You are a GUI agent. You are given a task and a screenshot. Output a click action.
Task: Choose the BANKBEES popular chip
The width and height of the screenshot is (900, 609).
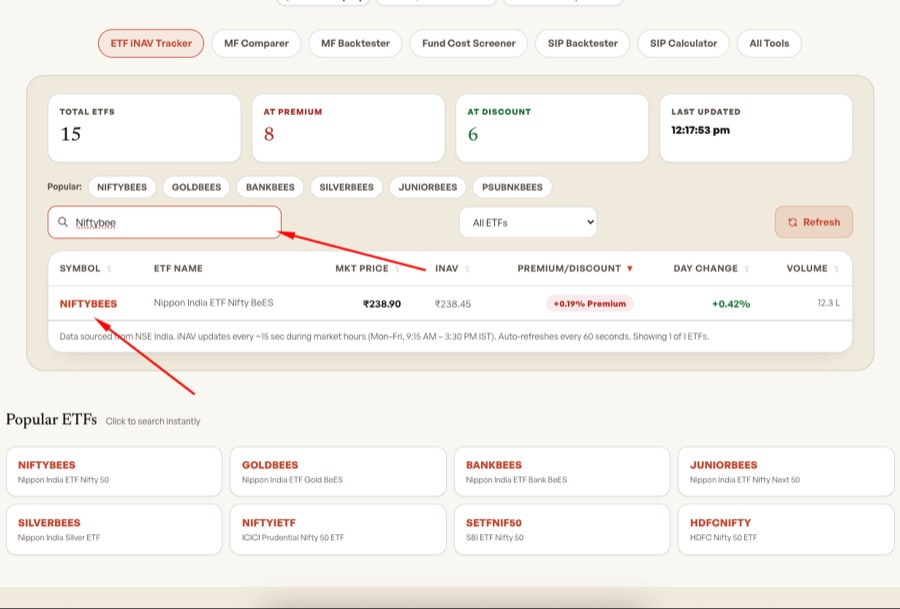pyautogui.click(x=270, y=187)
